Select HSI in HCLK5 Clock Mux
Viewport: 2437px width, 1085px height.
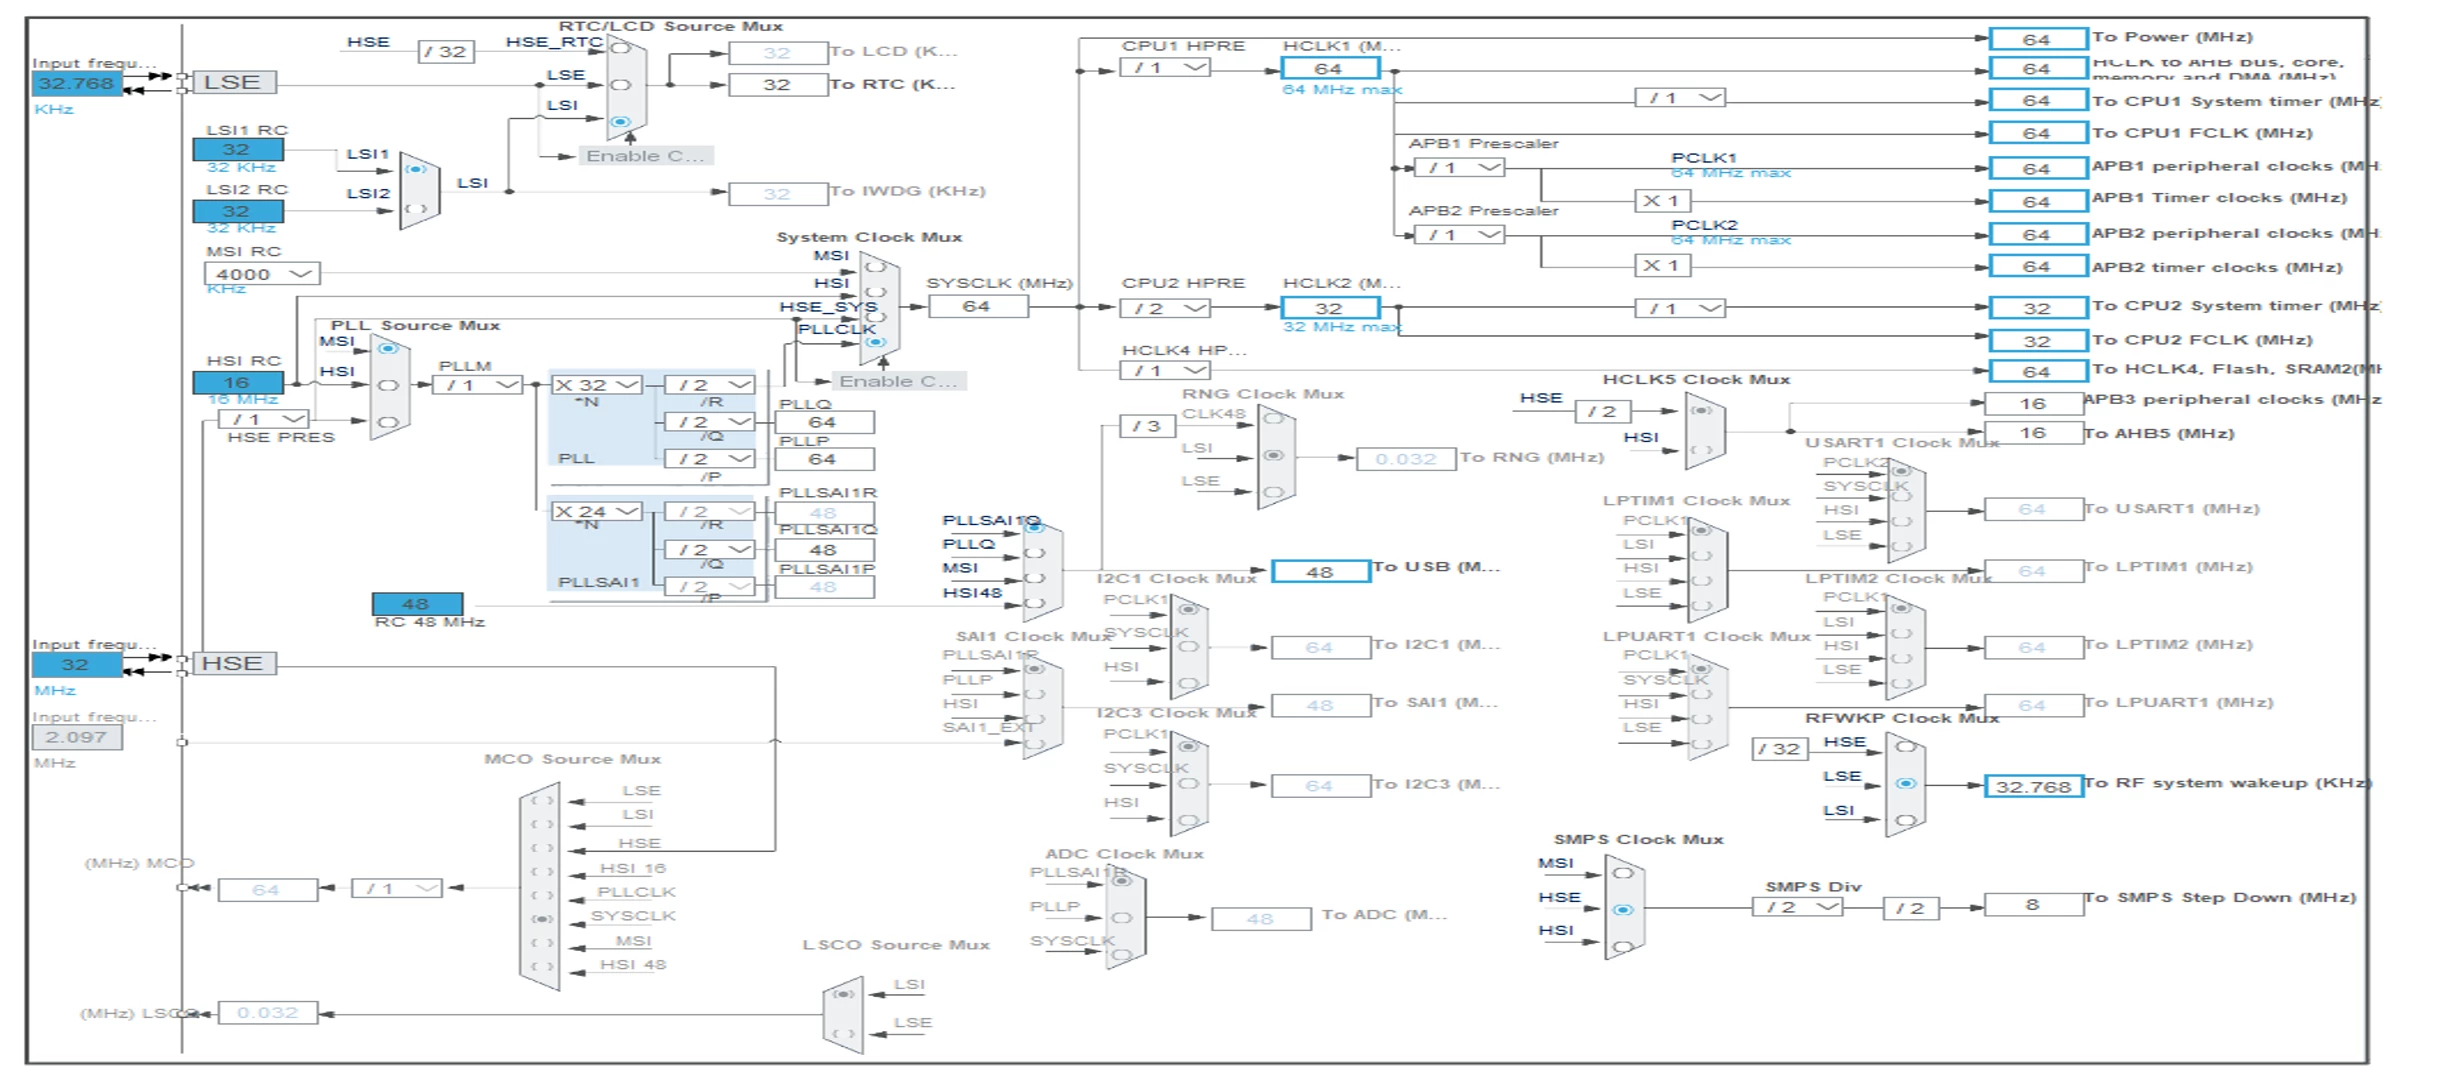click(x=1702, y=450)
